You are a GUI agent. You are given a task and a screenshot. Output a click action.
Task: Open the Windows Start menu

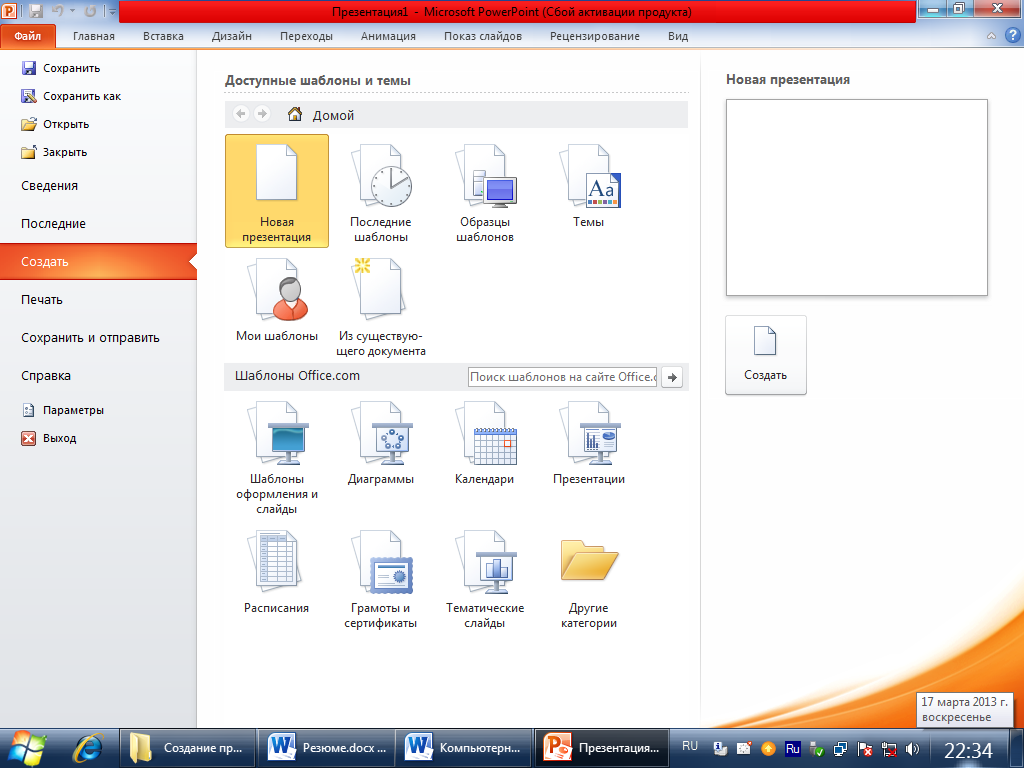click(x=27, y=748)
